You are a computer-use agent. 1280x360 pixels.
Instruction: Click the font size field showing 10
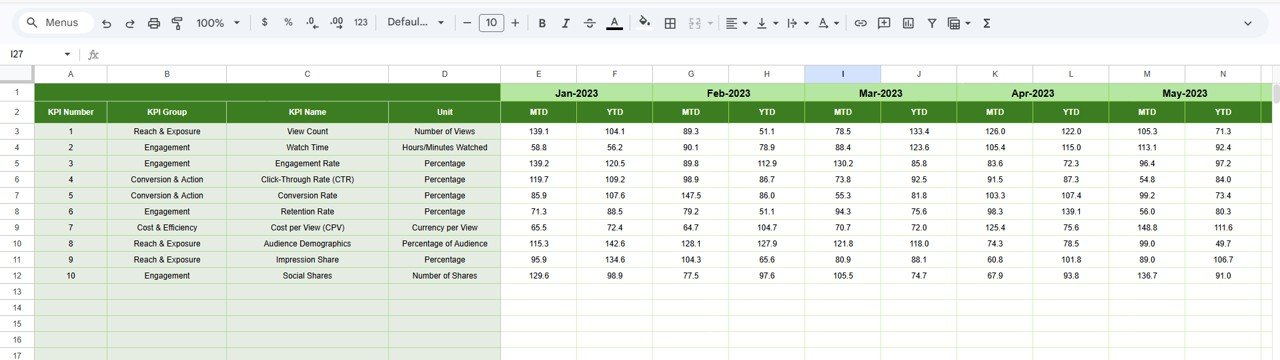point(491,22)
